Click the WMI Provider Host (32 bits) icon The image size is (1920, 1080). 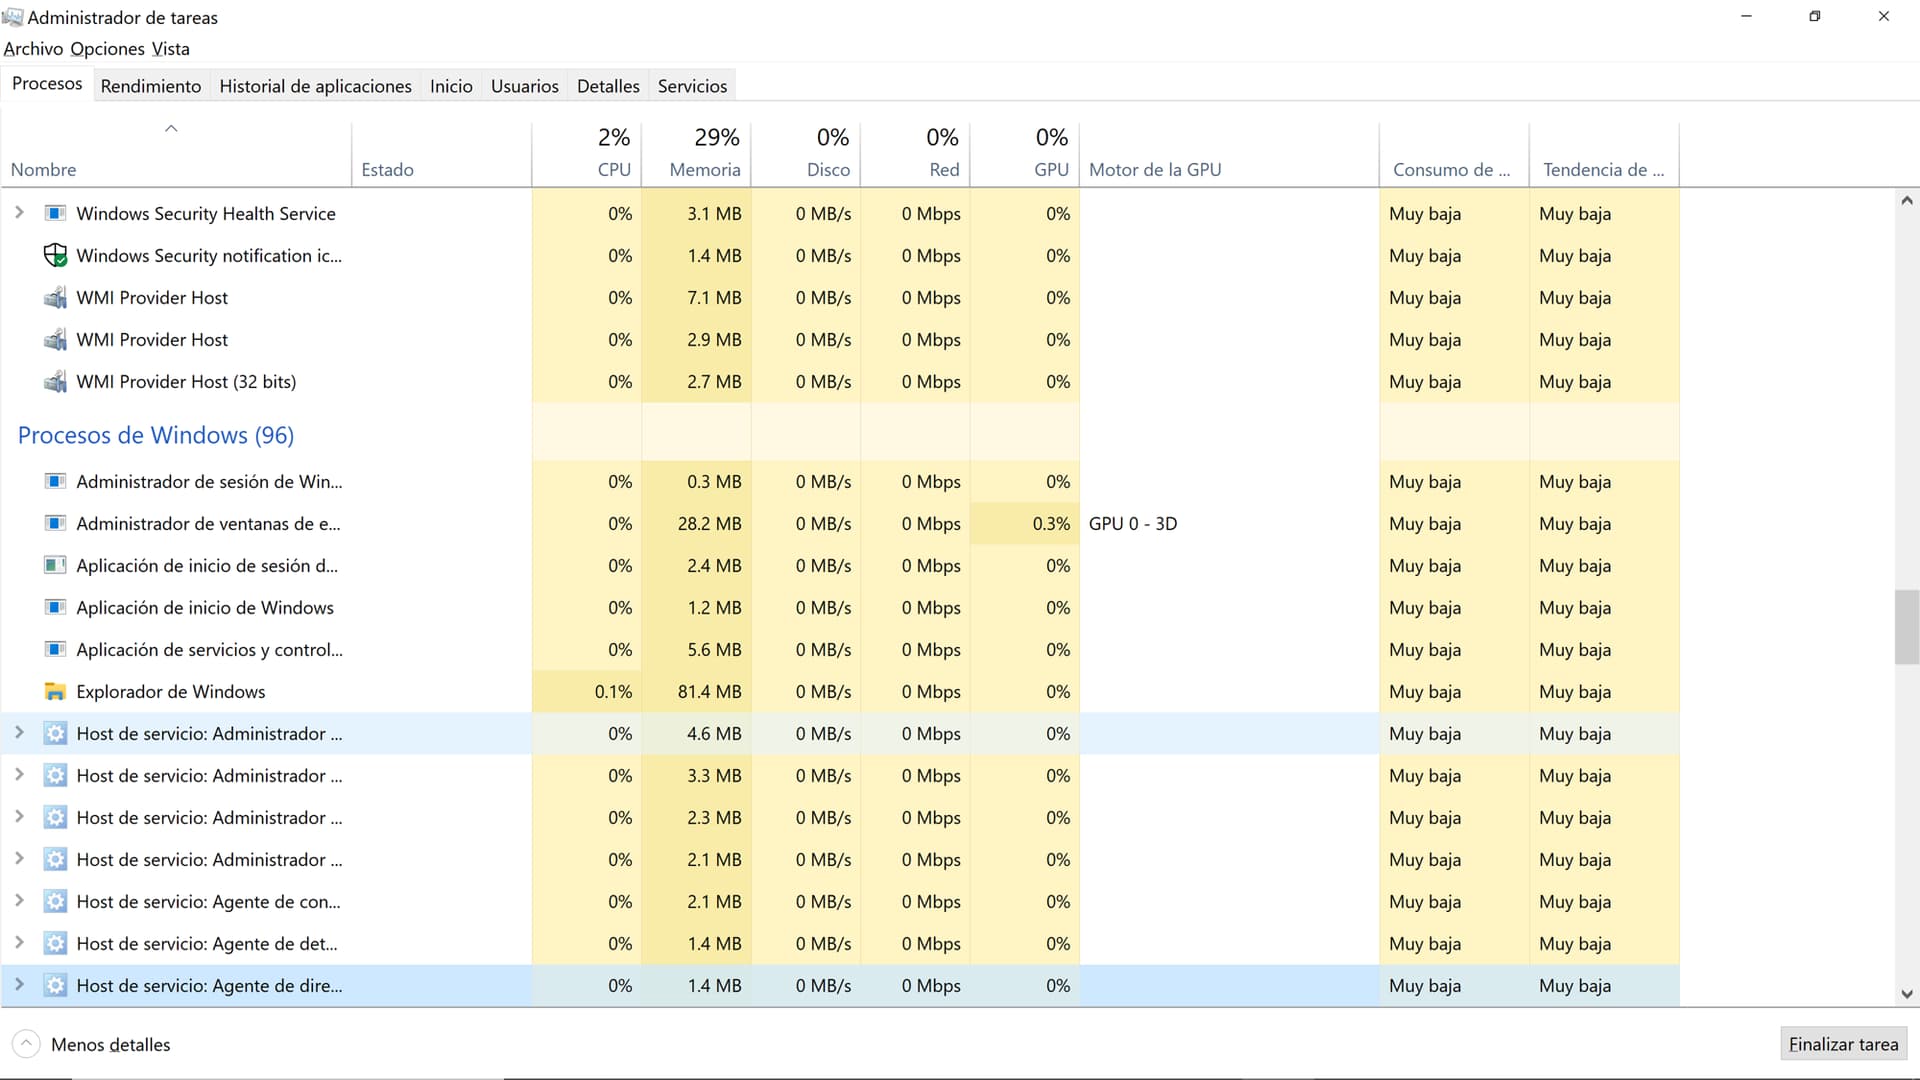tap(56, 381)
